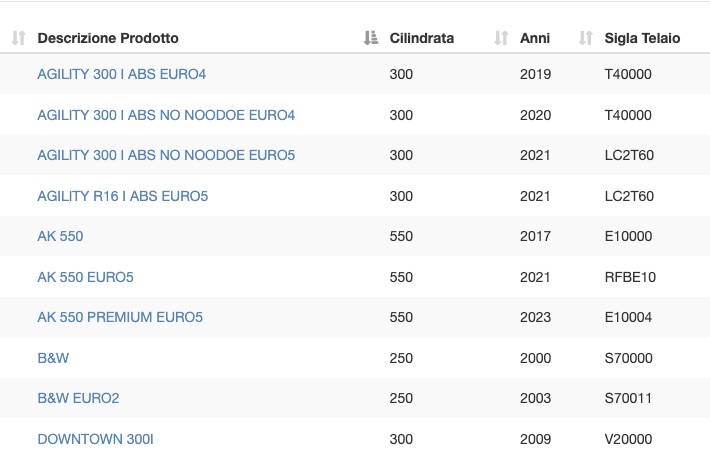Click the Cilindrata column sort icon
Screen dimensions: 710x467
click(371, 38)
